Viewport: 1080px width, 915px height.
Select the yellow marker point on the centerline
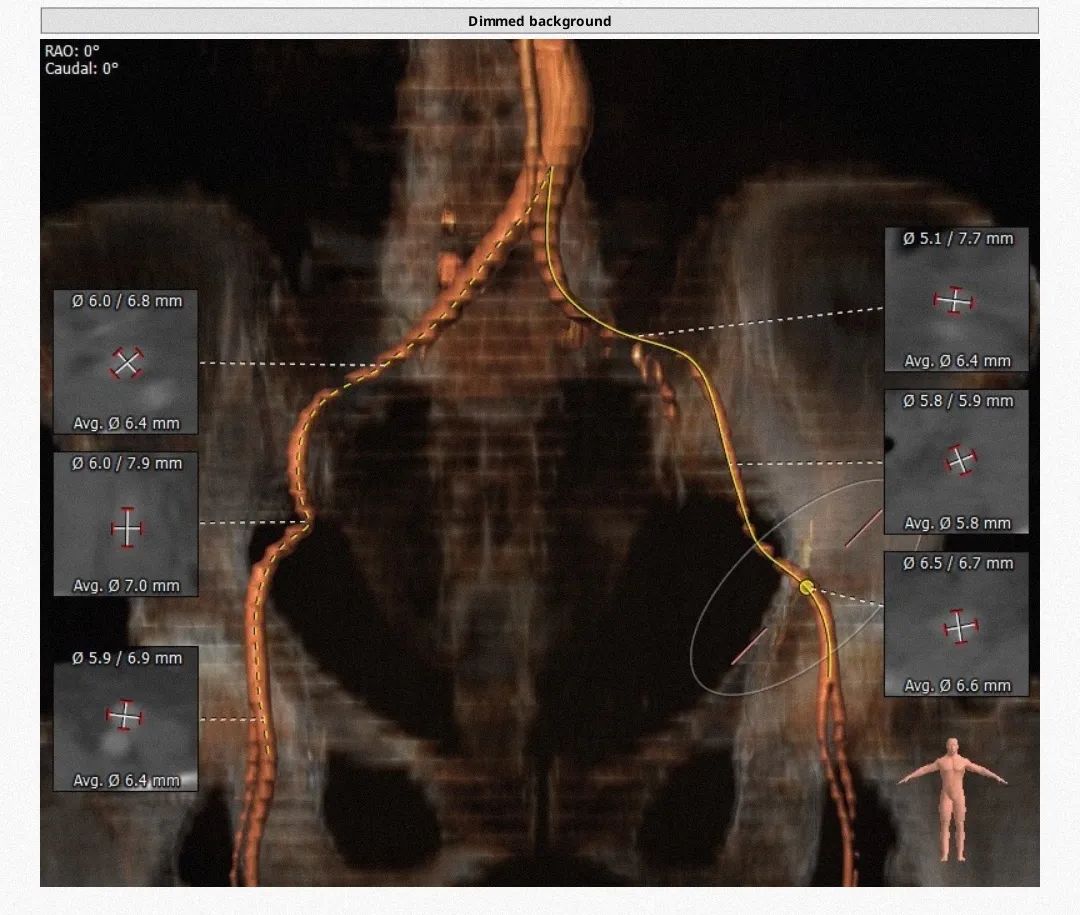[x=807, y=587]
